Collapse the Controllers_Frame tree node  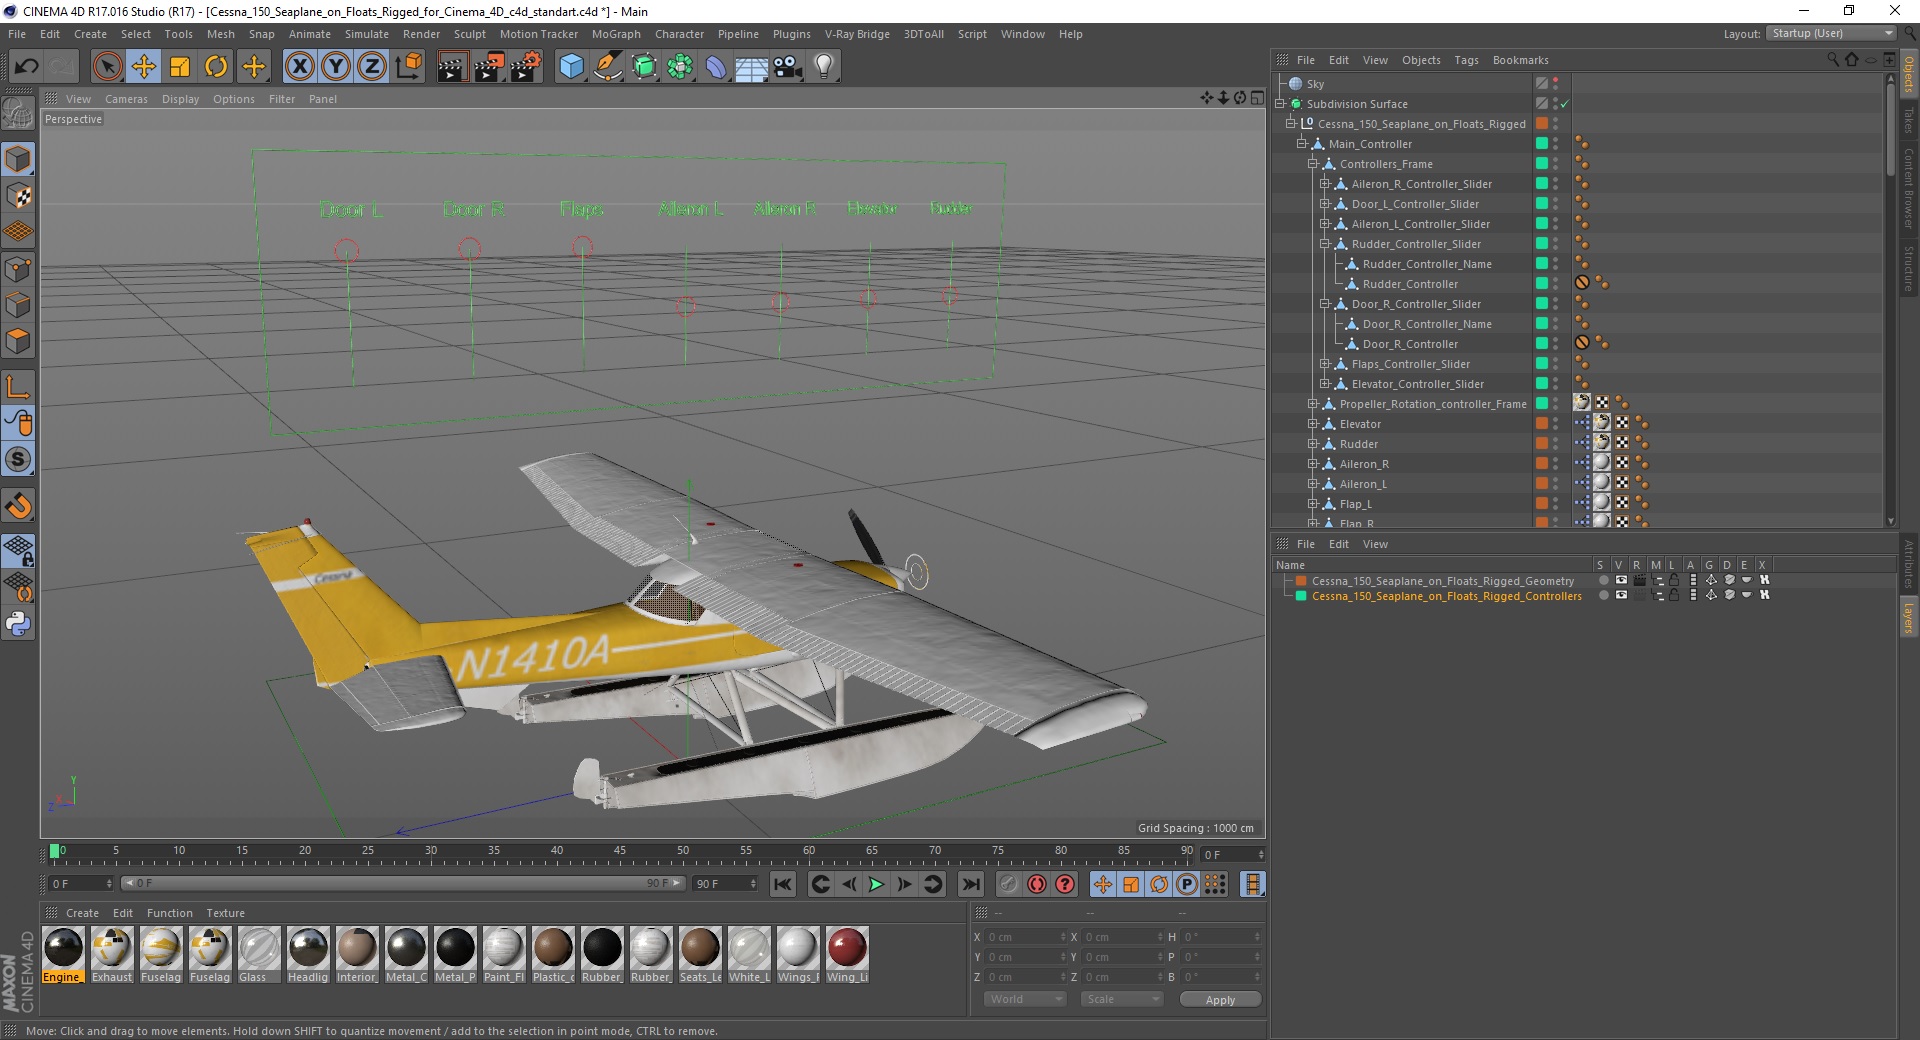click(1313, 164)
